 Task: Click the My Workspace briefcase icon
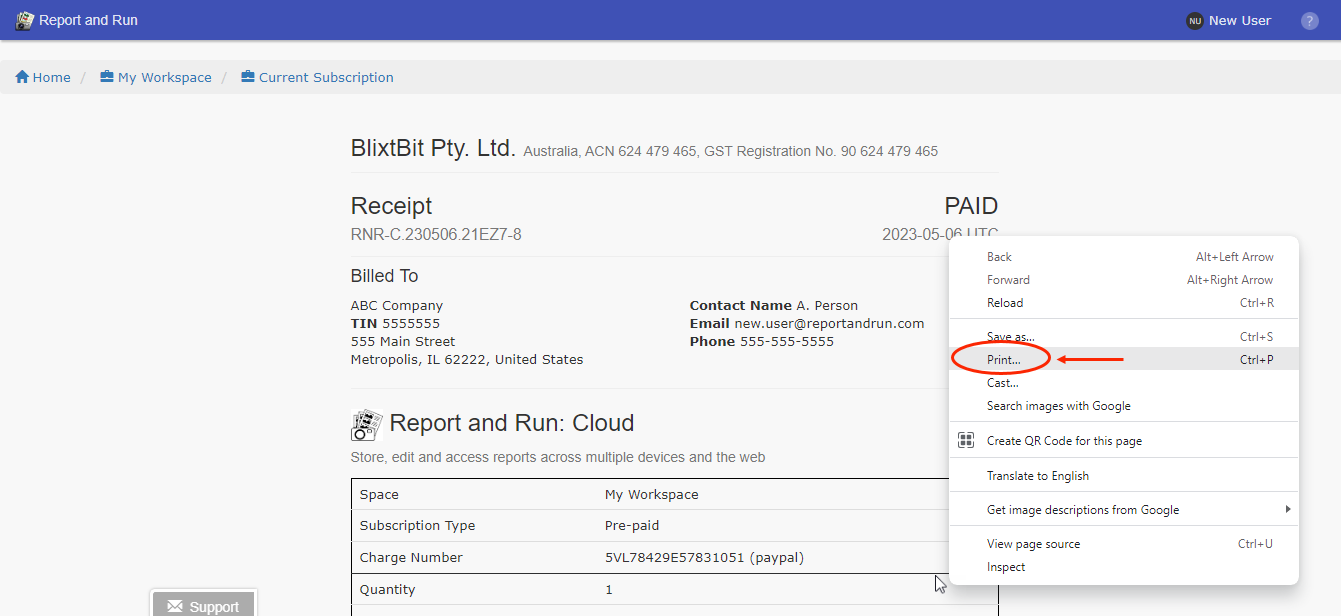(107, 77)
